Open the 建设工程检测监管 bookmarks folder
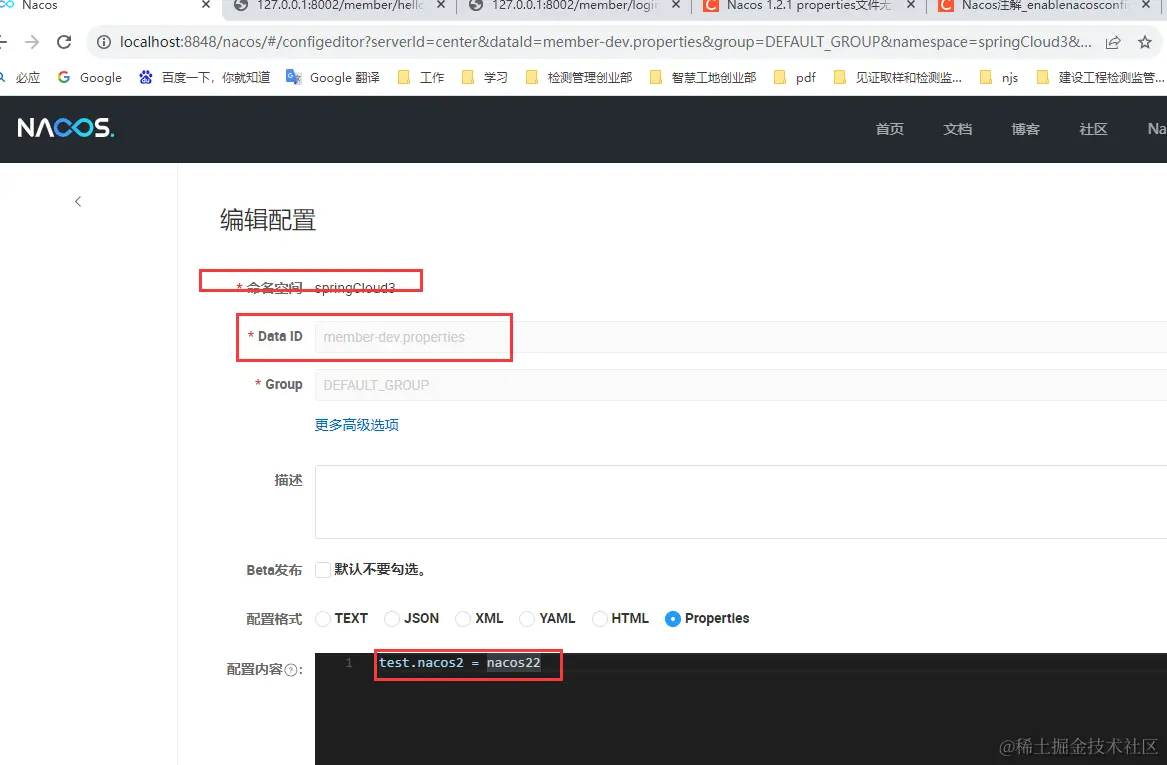Viewport: 1167px width, 765px height. point(1101,77)
